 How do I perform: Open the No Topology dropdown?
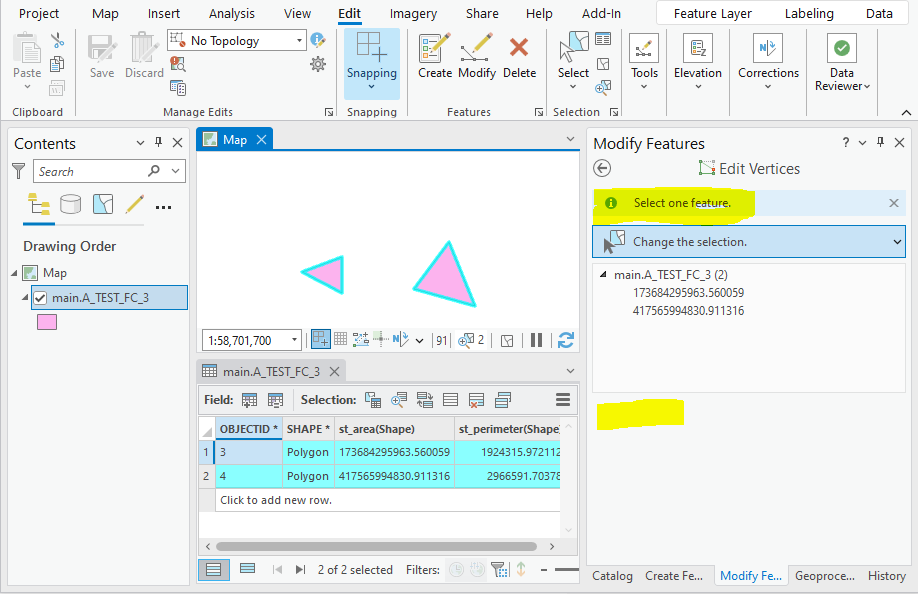pos(299,40)
